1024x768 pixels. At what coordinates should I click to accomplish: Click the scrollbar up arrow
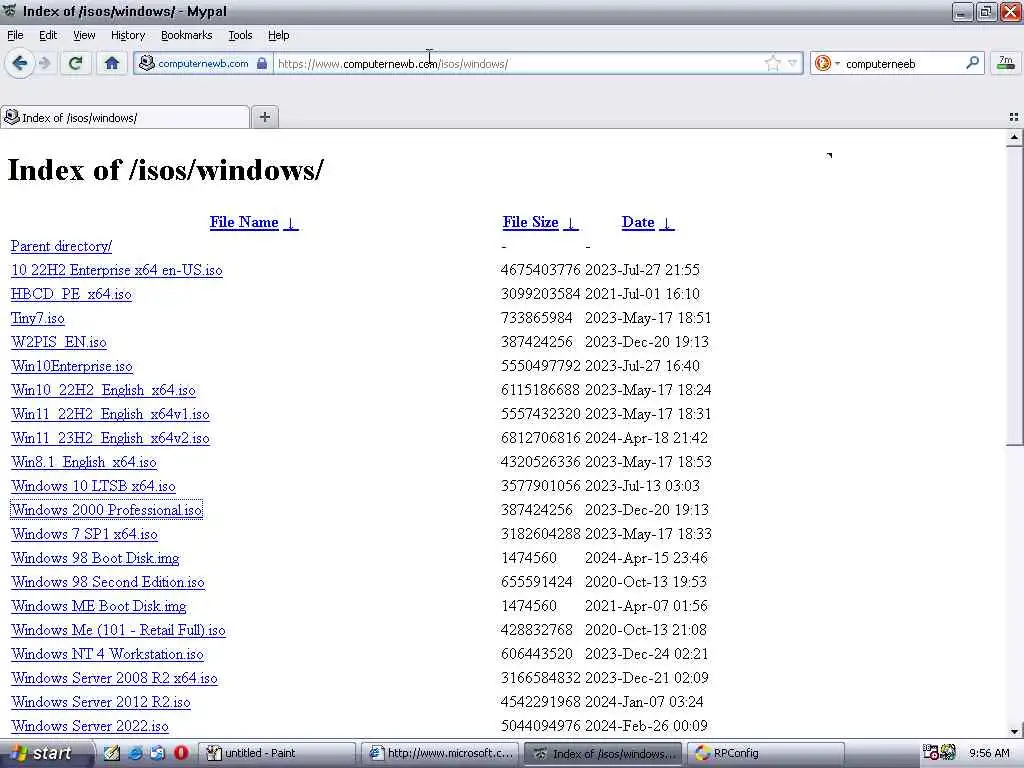coord(1014,137)
